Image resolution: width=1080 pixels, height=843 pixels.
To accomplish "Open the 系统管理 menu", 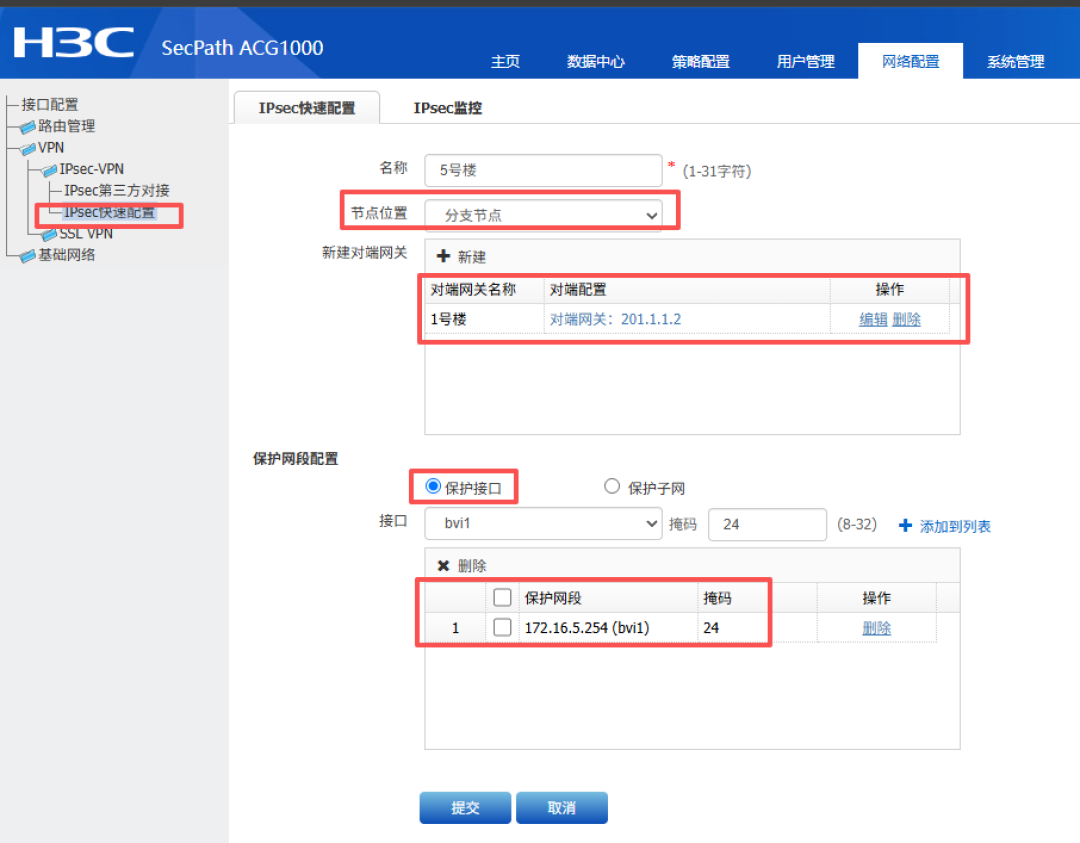I will tap(1015, 61).
